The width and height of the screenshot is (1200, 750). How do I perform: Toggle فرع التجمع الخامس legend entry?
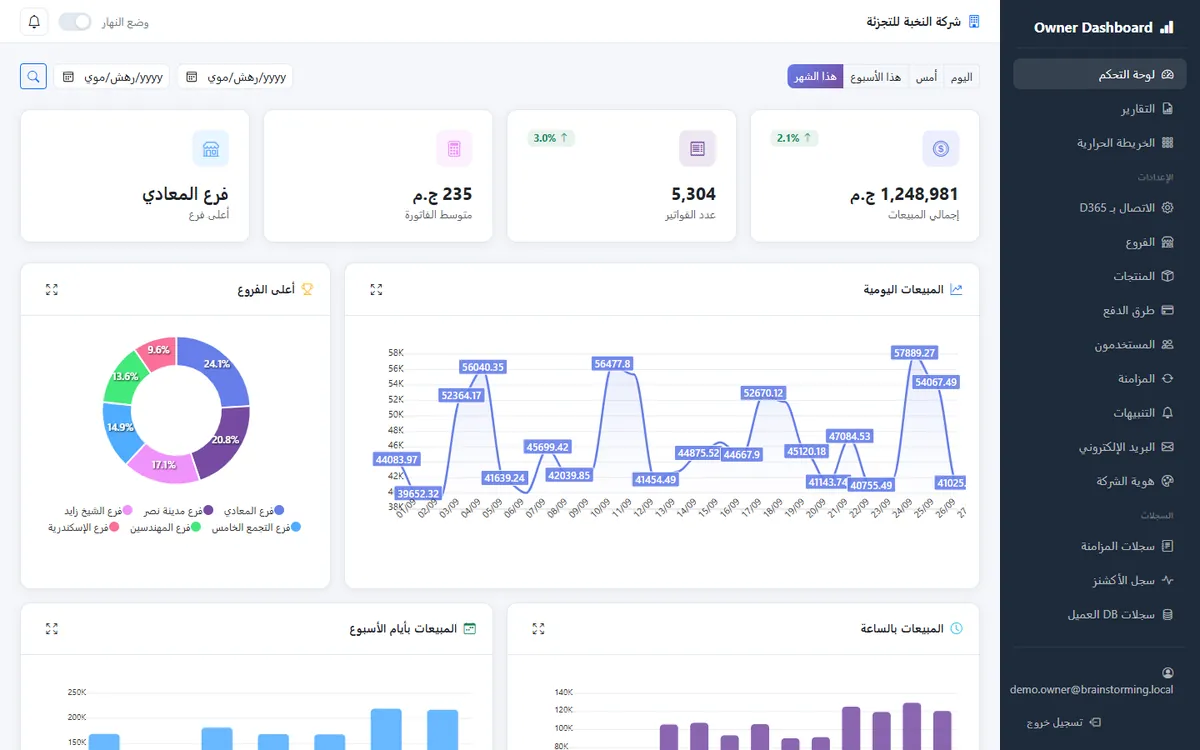tap(256, 526)
